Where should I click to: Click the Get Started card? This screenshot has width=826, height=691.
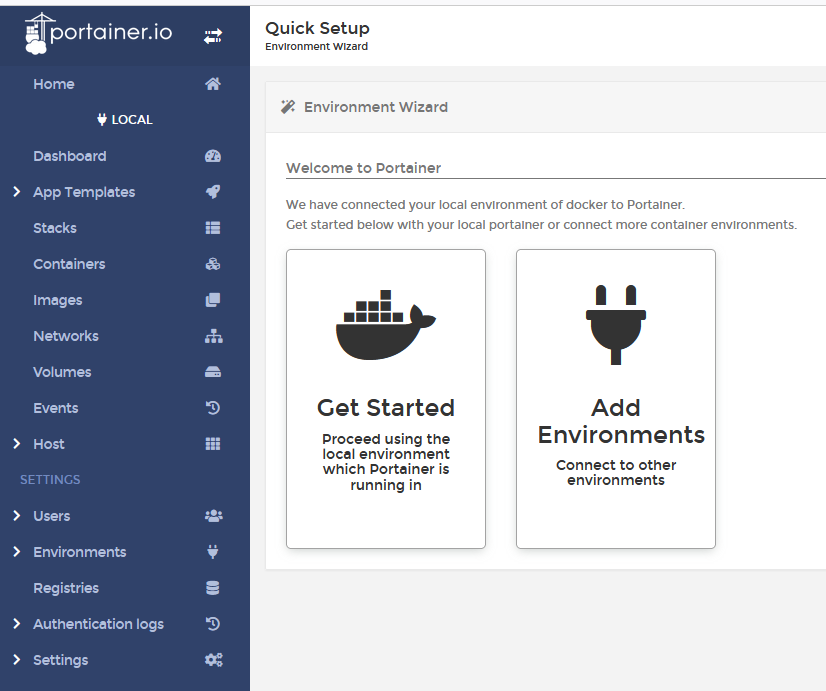tap(385, 398)
